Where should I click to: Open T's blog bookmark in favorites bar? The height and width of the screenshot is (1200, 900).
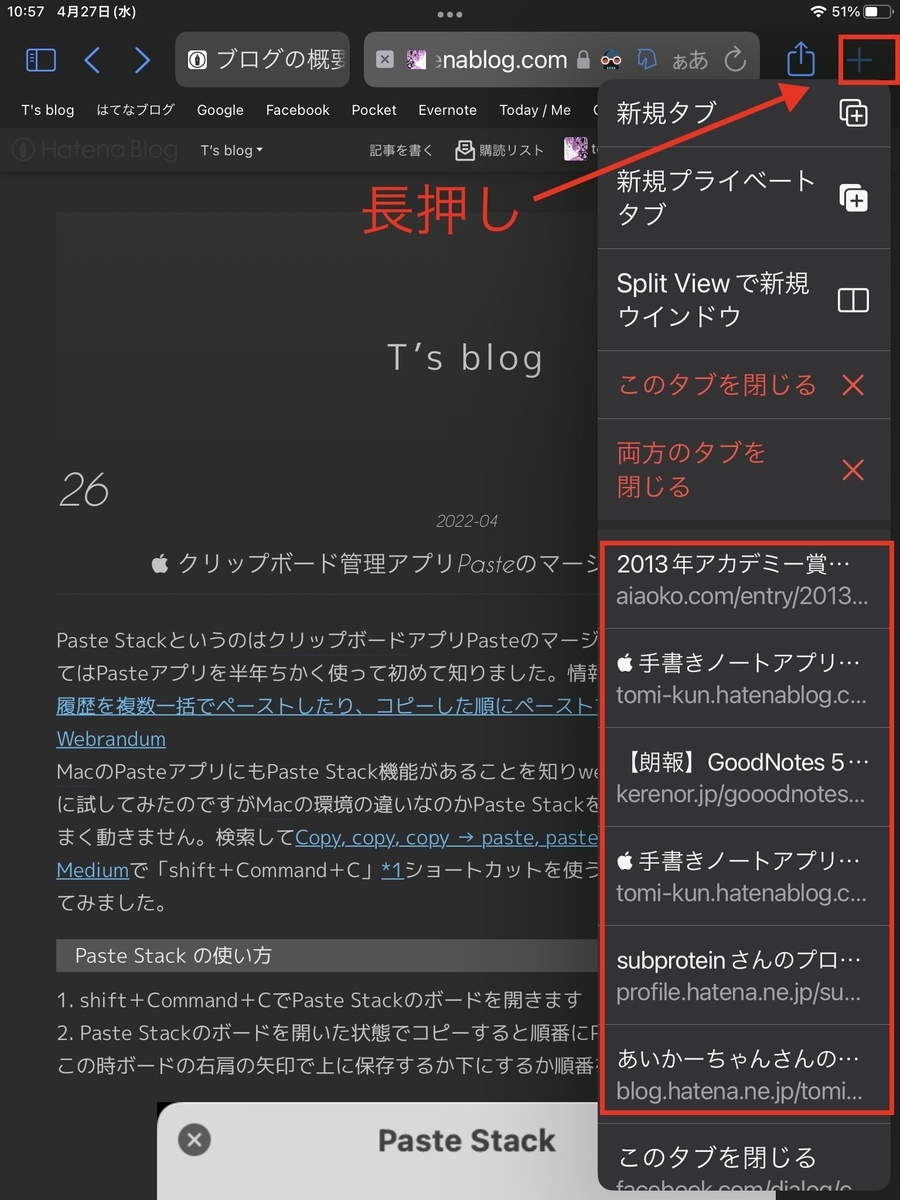(48, 110)
